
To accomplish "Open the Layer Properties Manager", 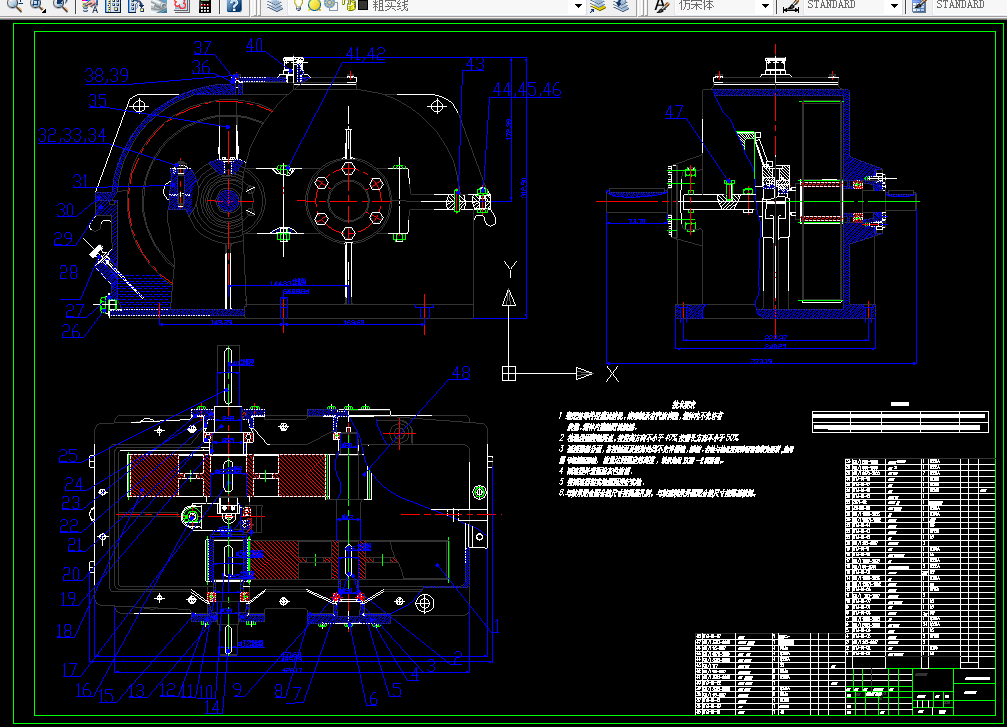I will [275, 6].
